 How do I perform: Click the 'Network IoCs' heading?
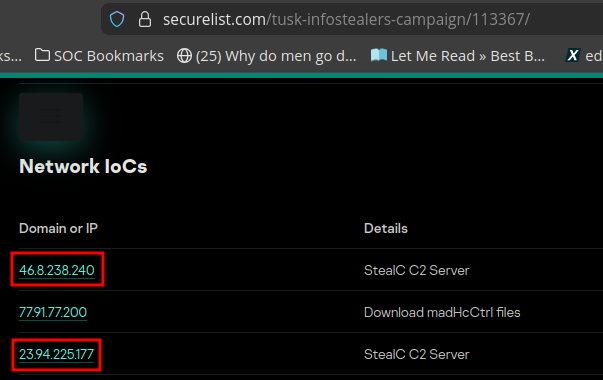(x=83, y=166)
